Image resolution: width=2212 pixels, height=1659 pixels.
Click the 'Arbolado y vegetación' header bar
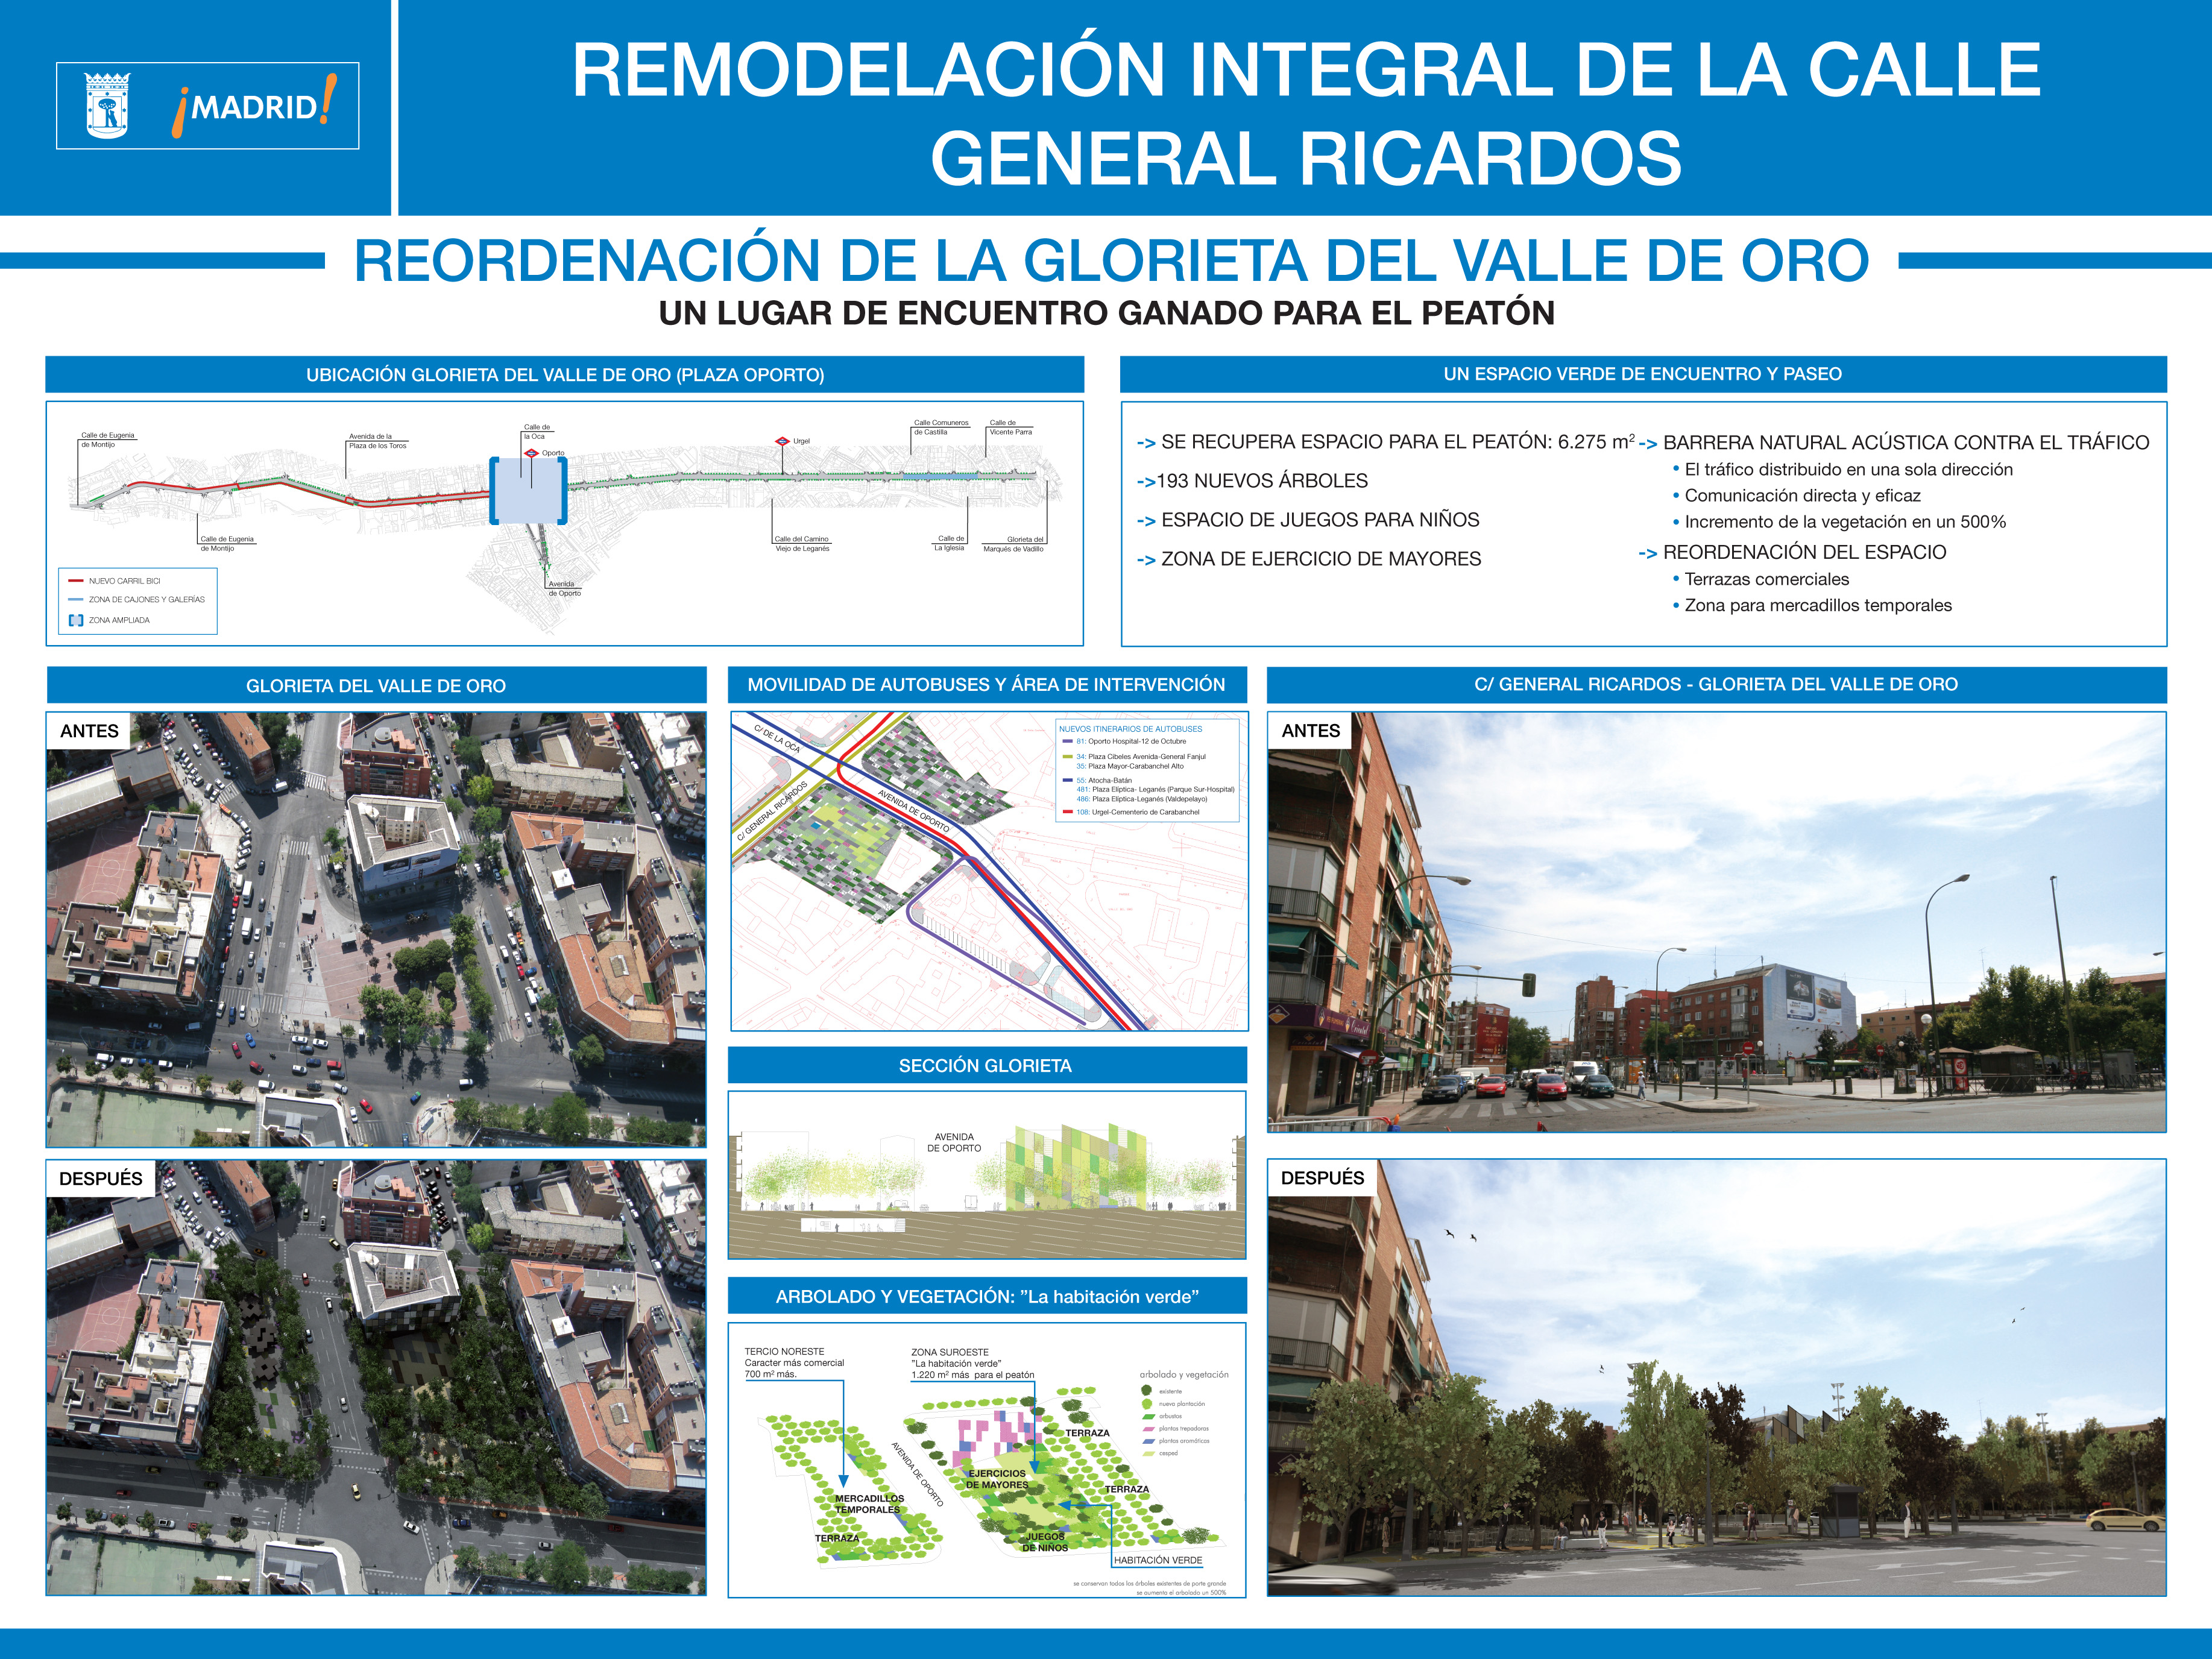(x=987, y=1297)
